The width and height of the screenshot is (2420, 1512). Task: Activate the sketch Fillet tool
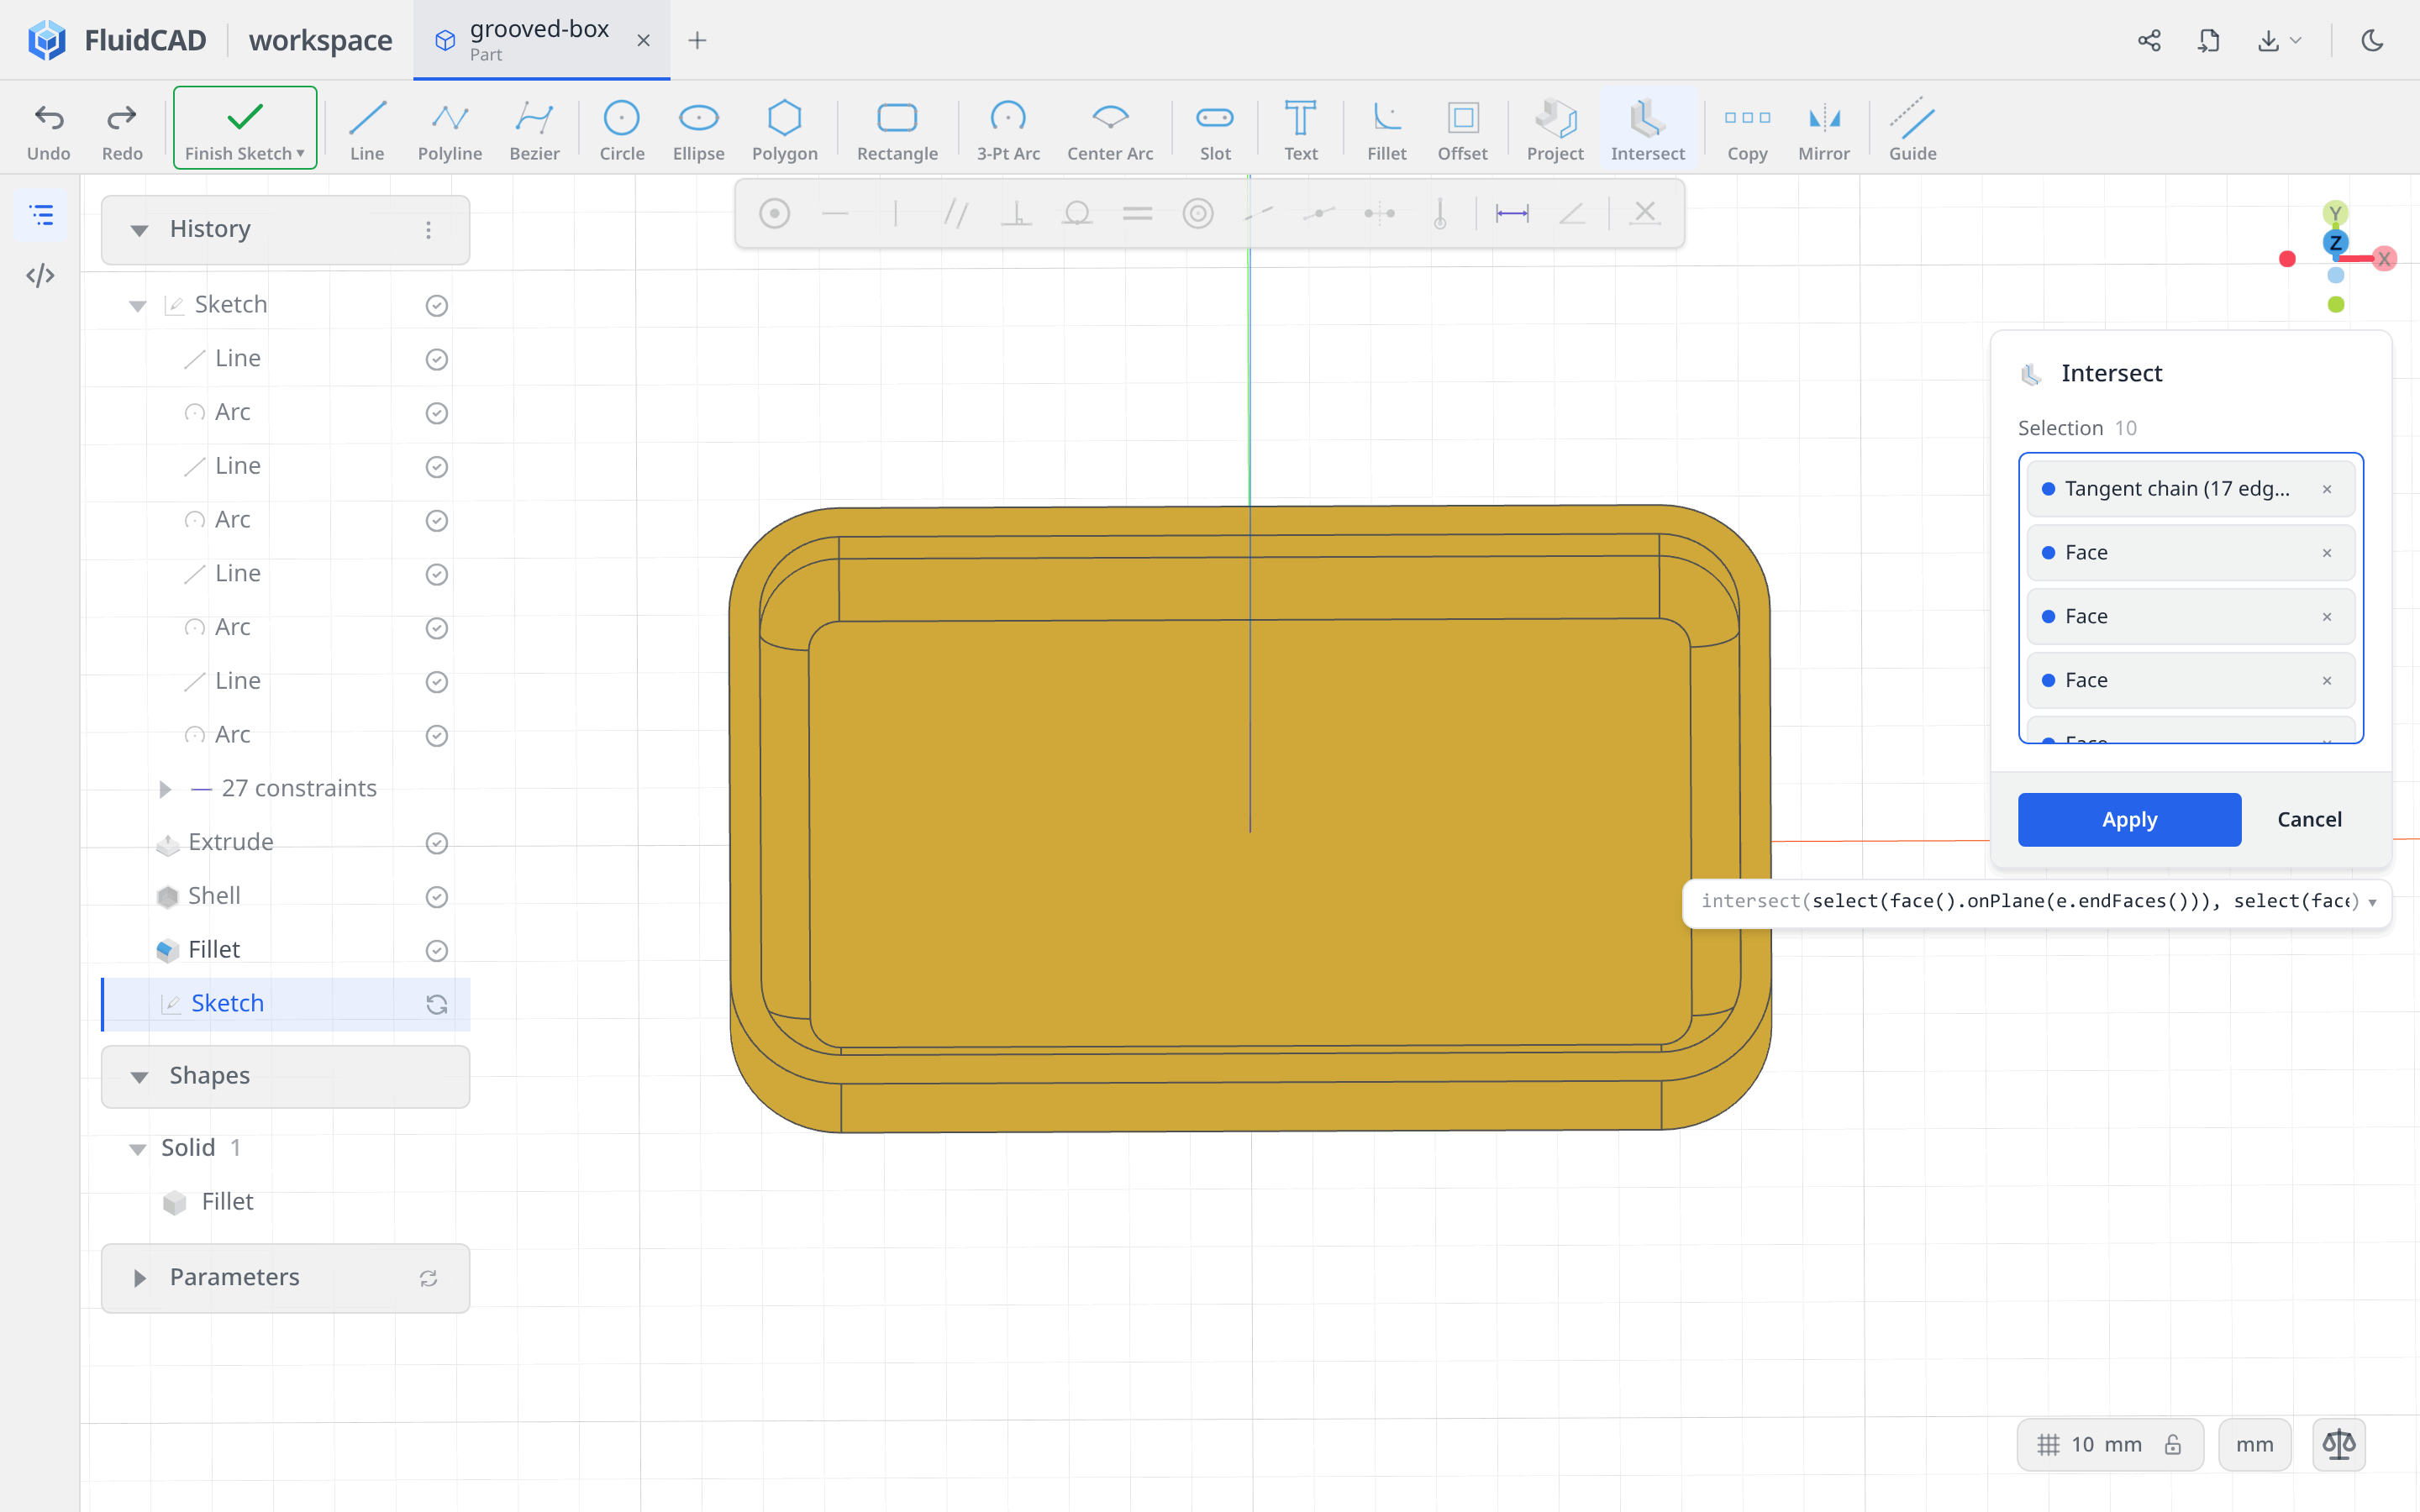click(1387, 129)
